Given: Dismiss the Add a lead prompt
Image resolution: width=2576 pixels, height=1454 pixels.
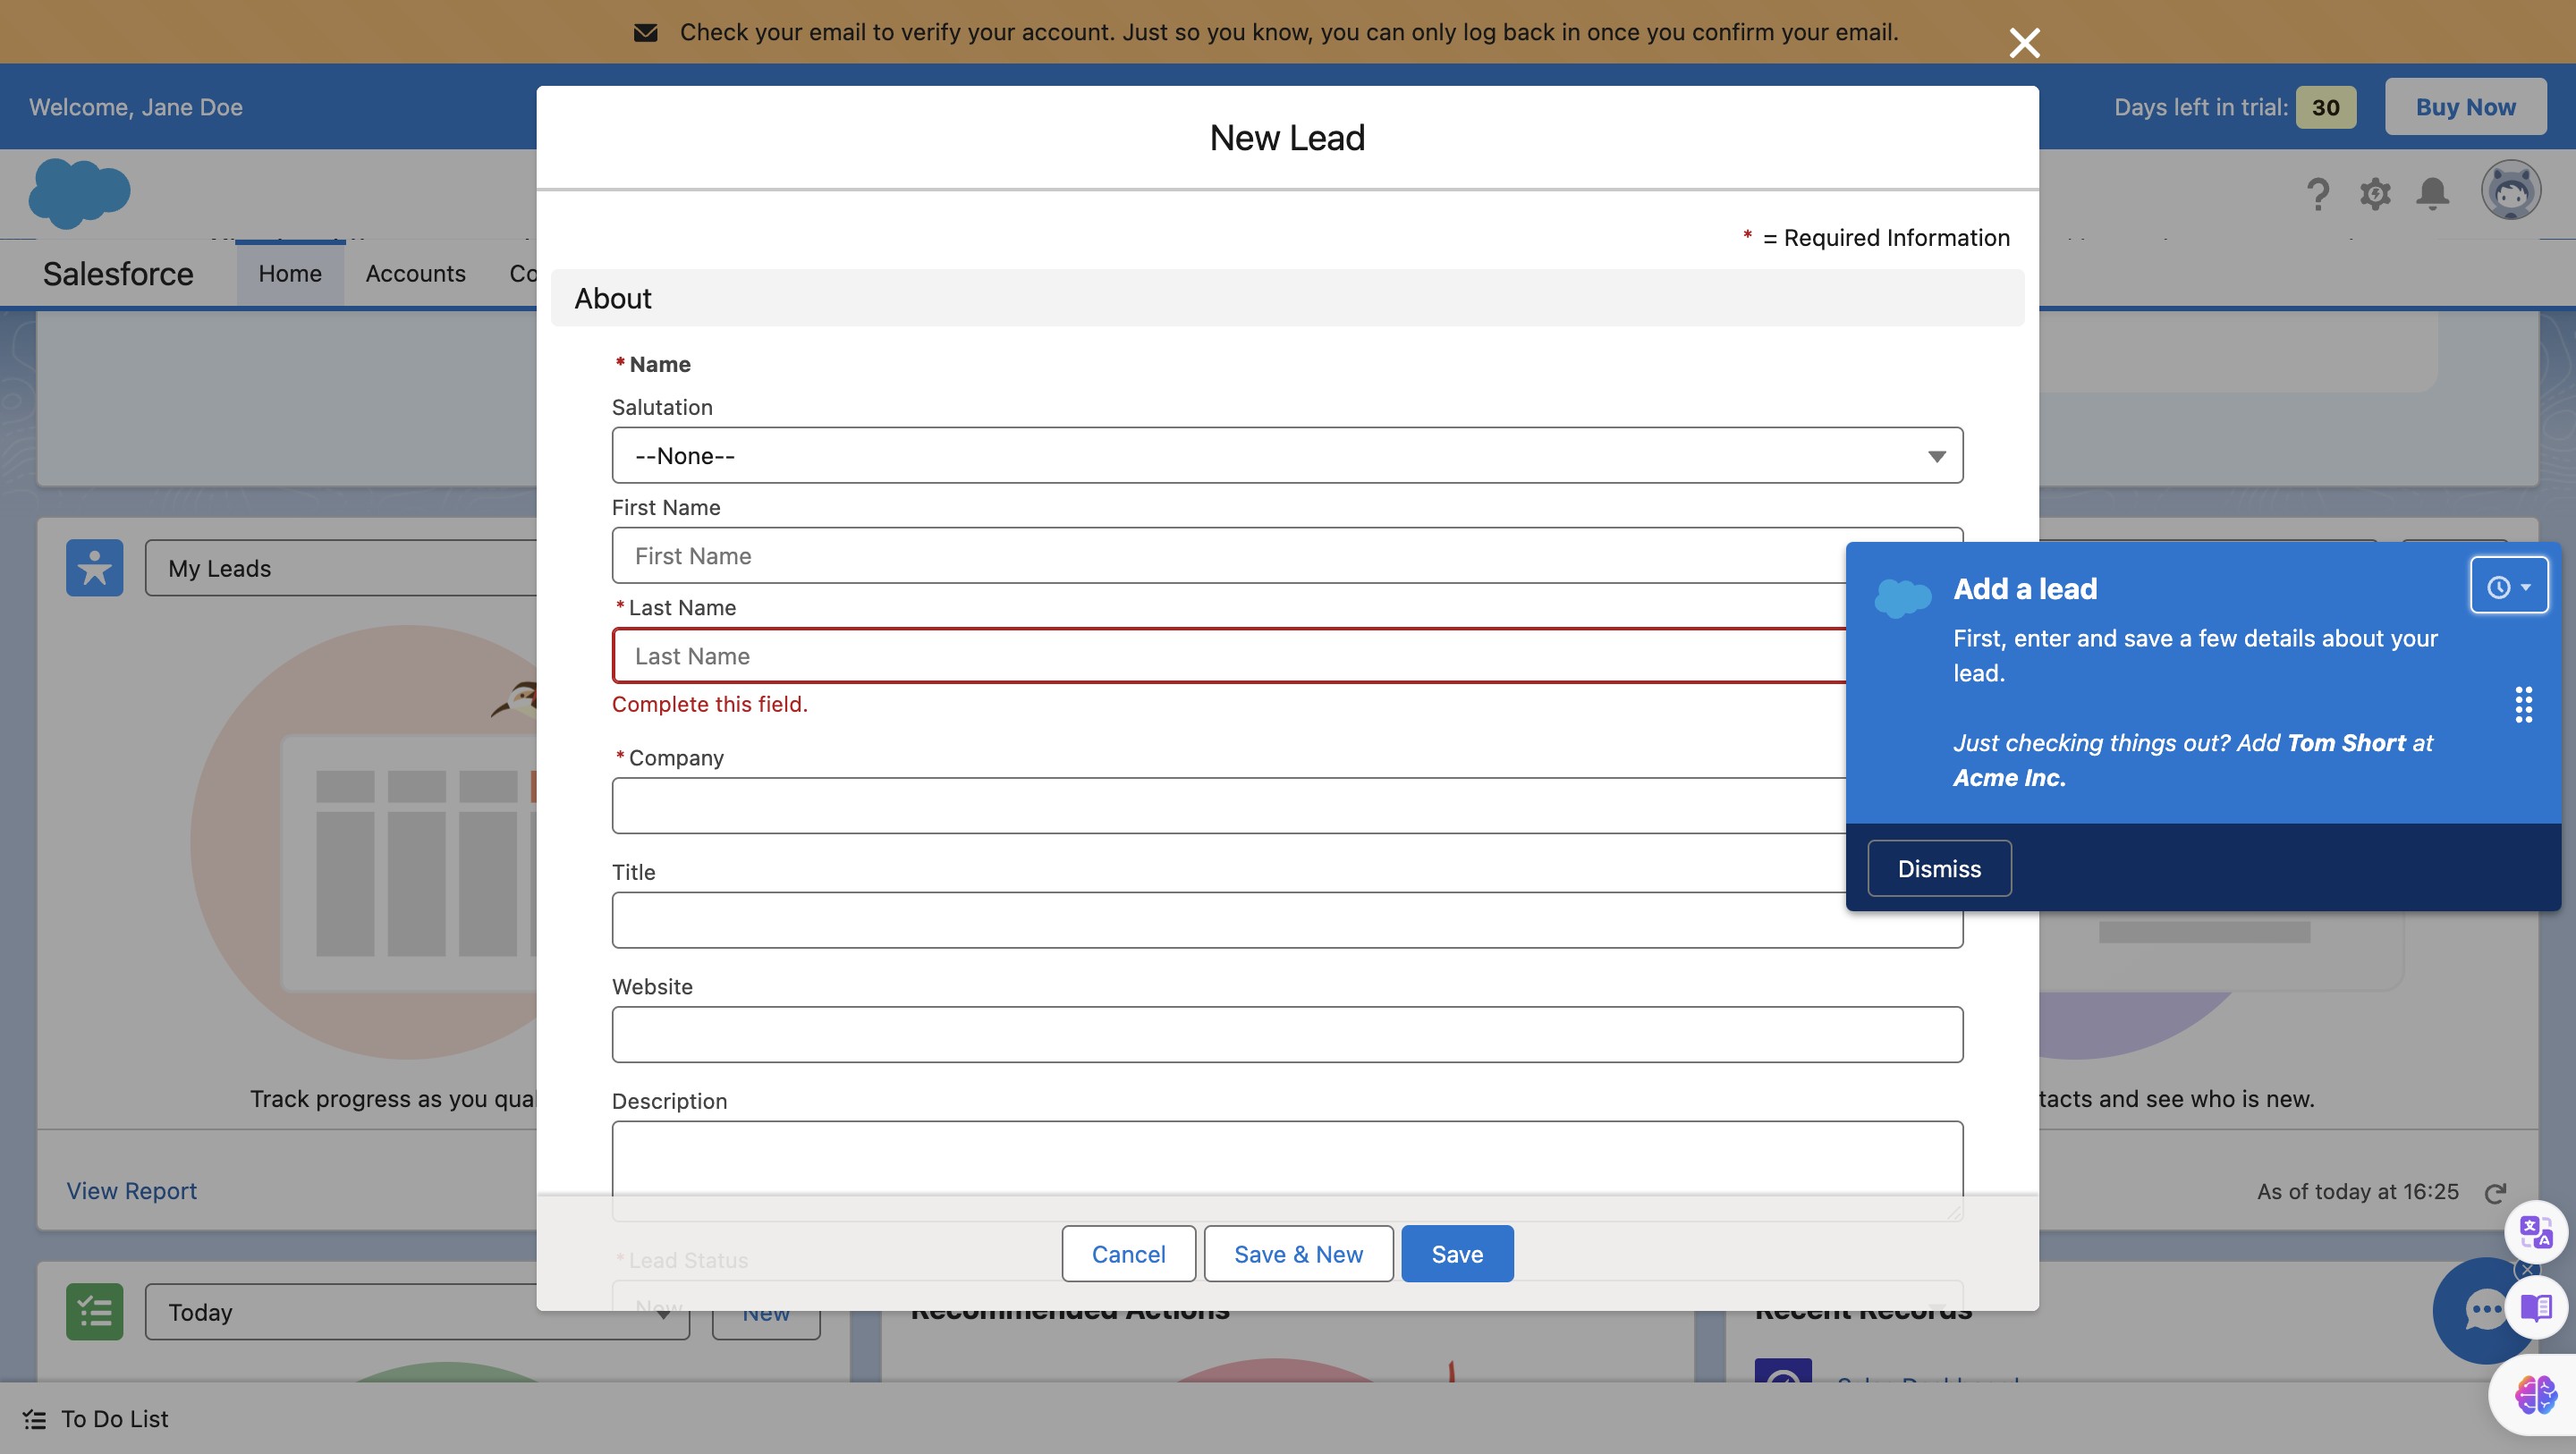Looking at the screenshot, I should [x=1938, y=868].
